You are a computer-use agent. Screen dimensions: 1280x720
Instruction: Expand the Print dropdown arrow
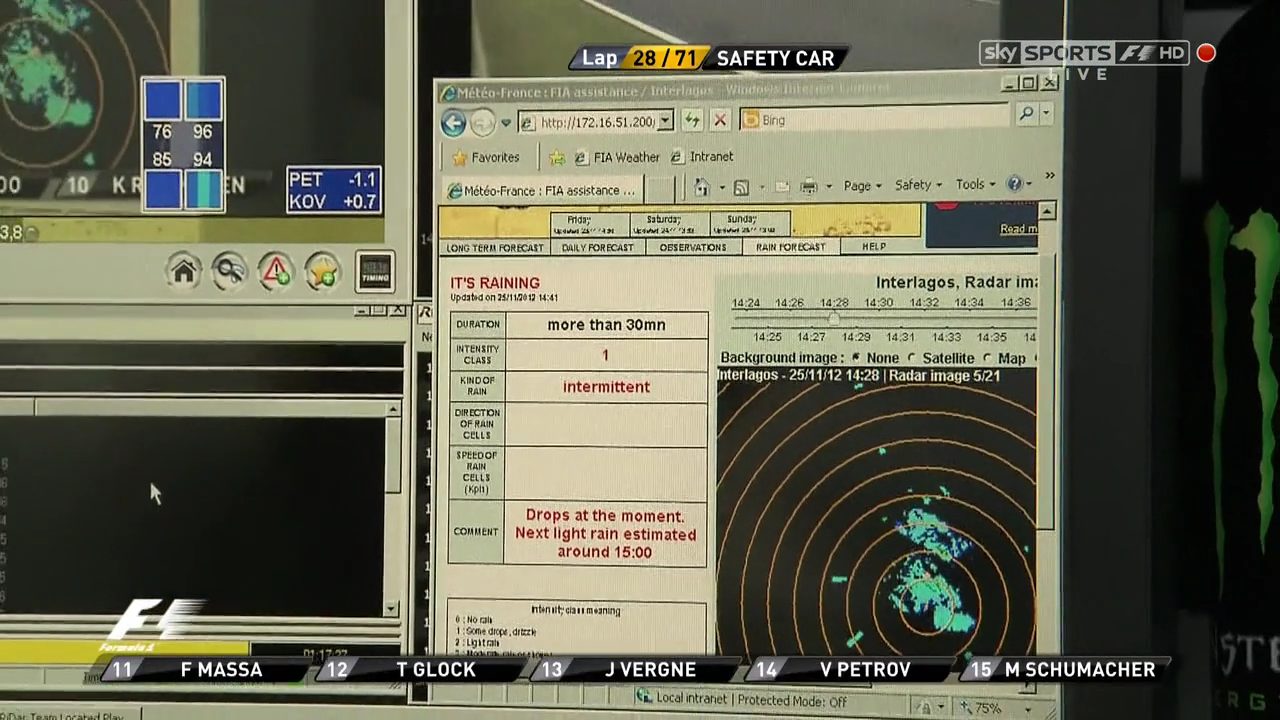tap(828, 186)
